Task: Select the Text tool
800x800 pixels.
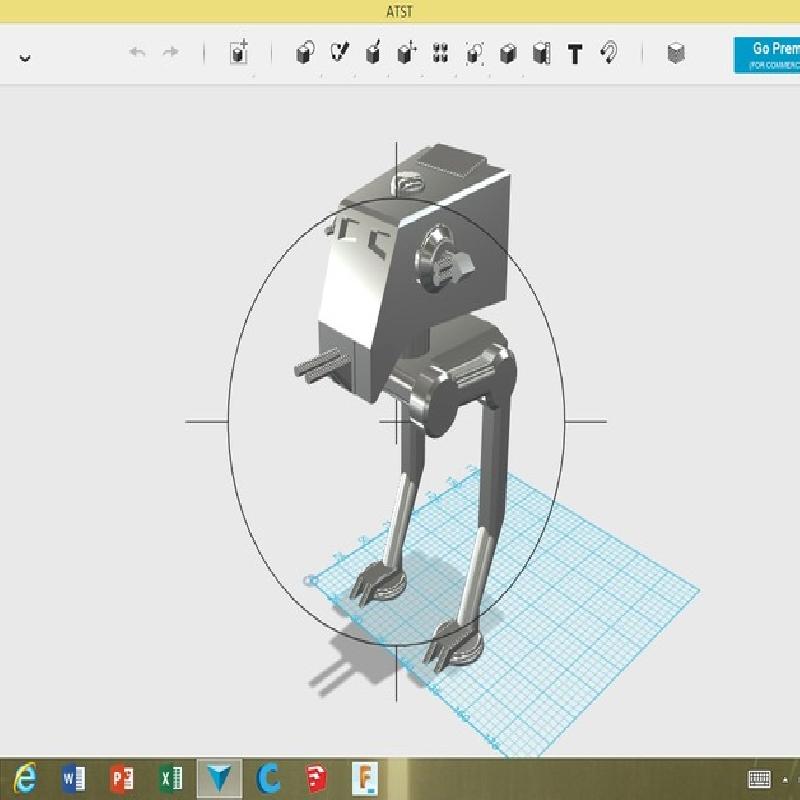Action: [x=575, y=54]
